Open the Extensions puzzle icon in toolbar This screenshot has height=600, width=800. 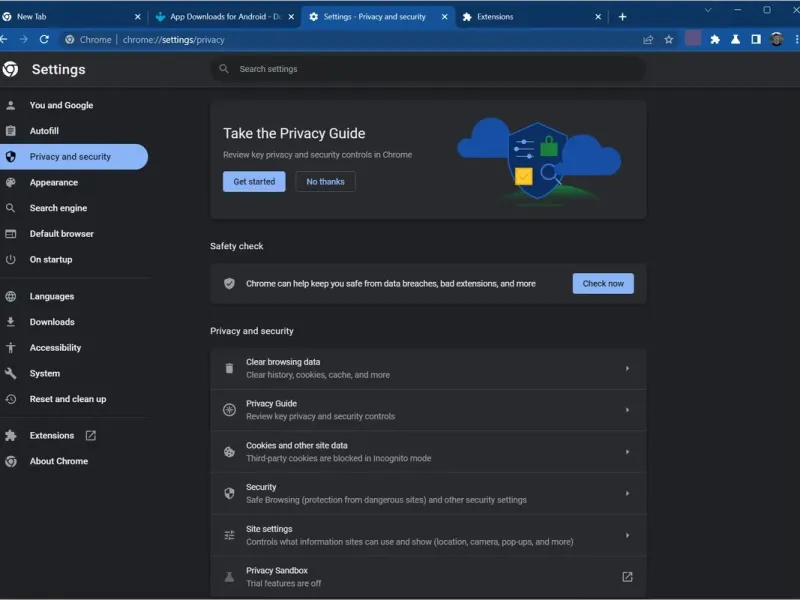tap(715, 39)
